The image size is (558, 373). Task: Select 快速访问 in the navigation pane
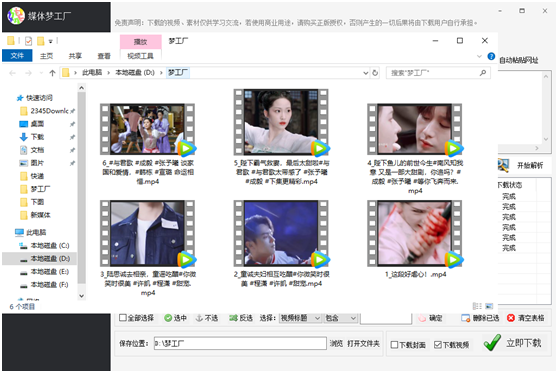[x=35, y=98]
